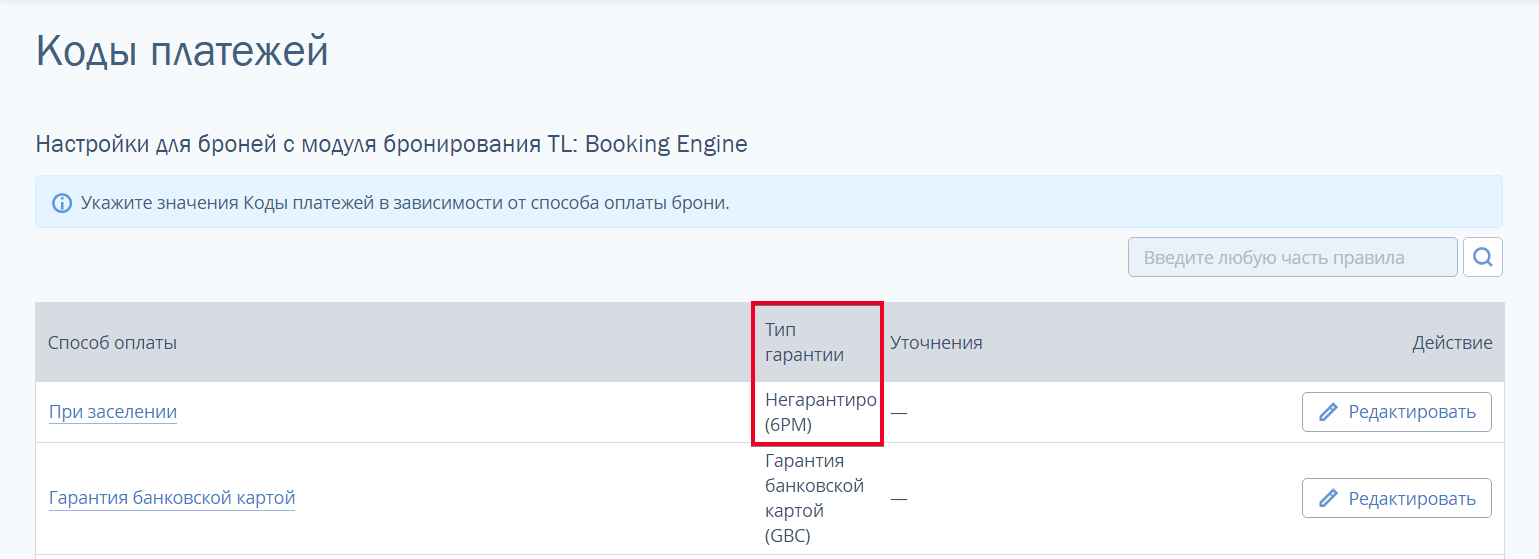Edit the 'Гарантия банковской картой' row
The height and width of the screenshot is (559, 1539).
coord(1396,498)
